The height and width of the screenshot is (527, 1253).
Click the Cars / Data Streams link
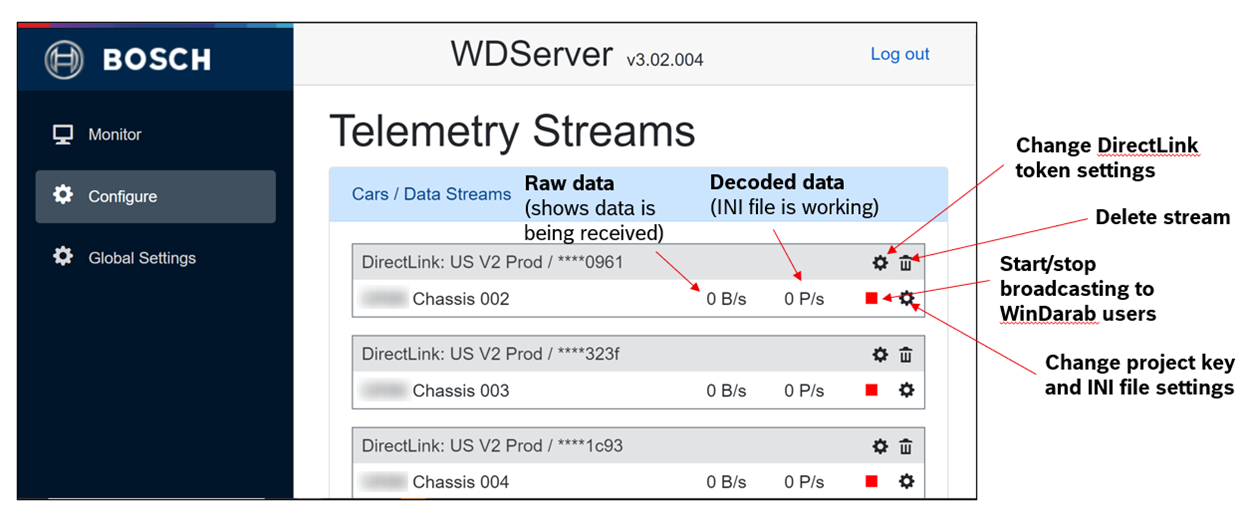[x=431, y=194]
